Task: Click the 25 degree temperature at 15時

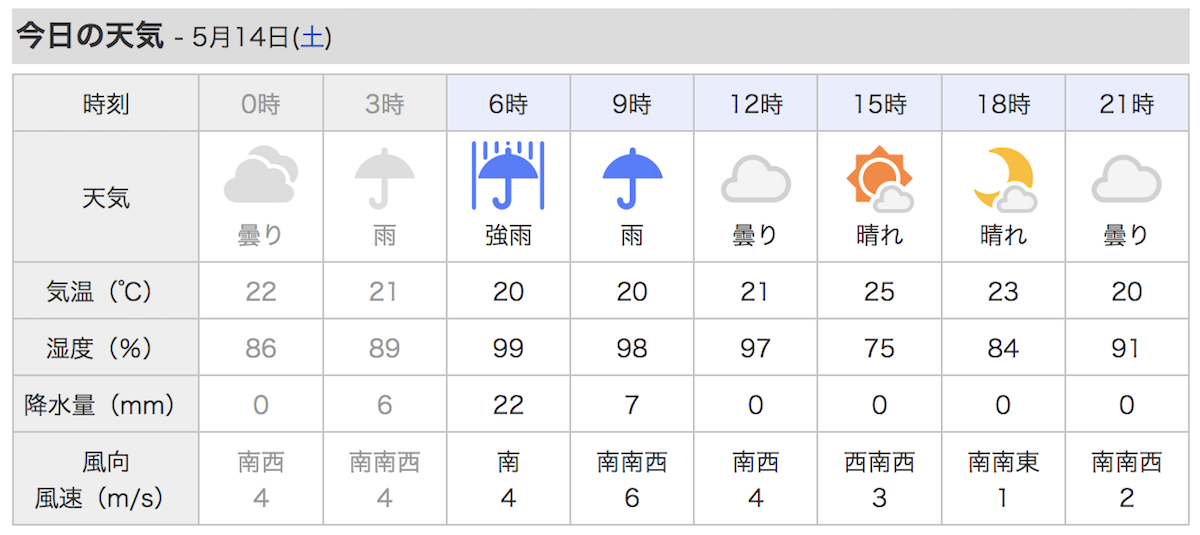Action: pos(879,291)
